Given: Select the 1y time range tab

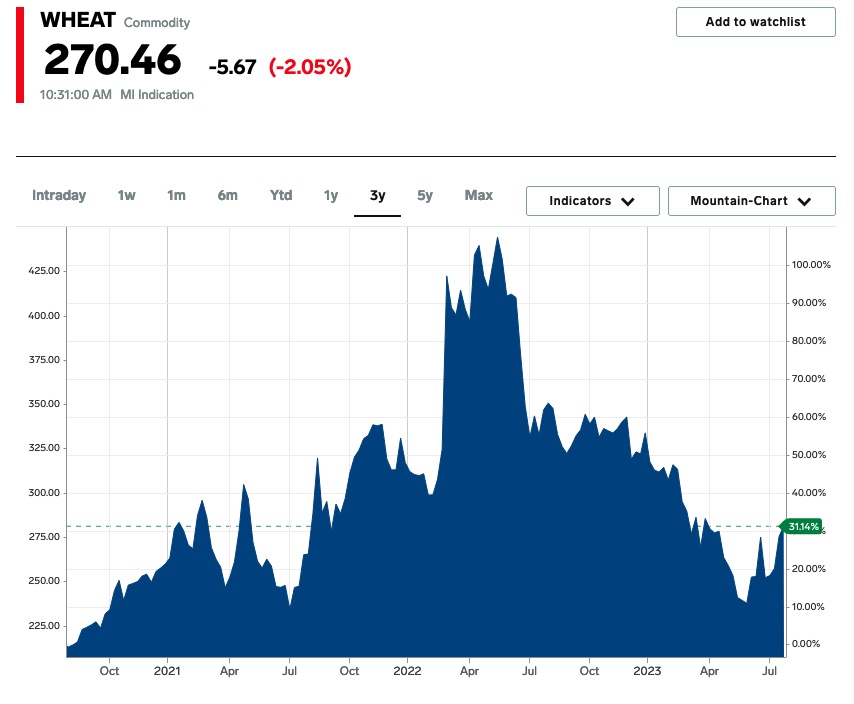Looking at the screenshot, I should [331, 195].
